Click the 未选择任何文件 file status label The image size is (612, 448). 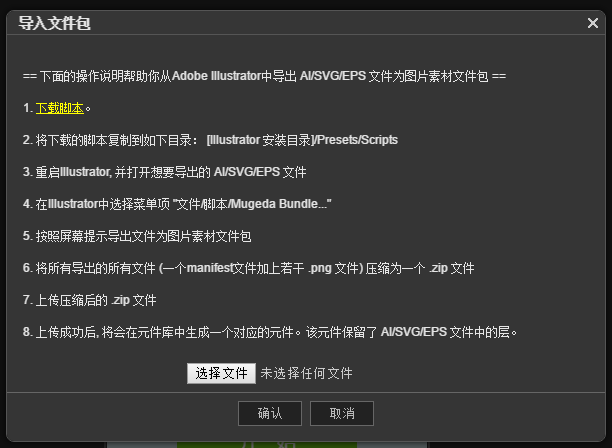coord(306,373)
